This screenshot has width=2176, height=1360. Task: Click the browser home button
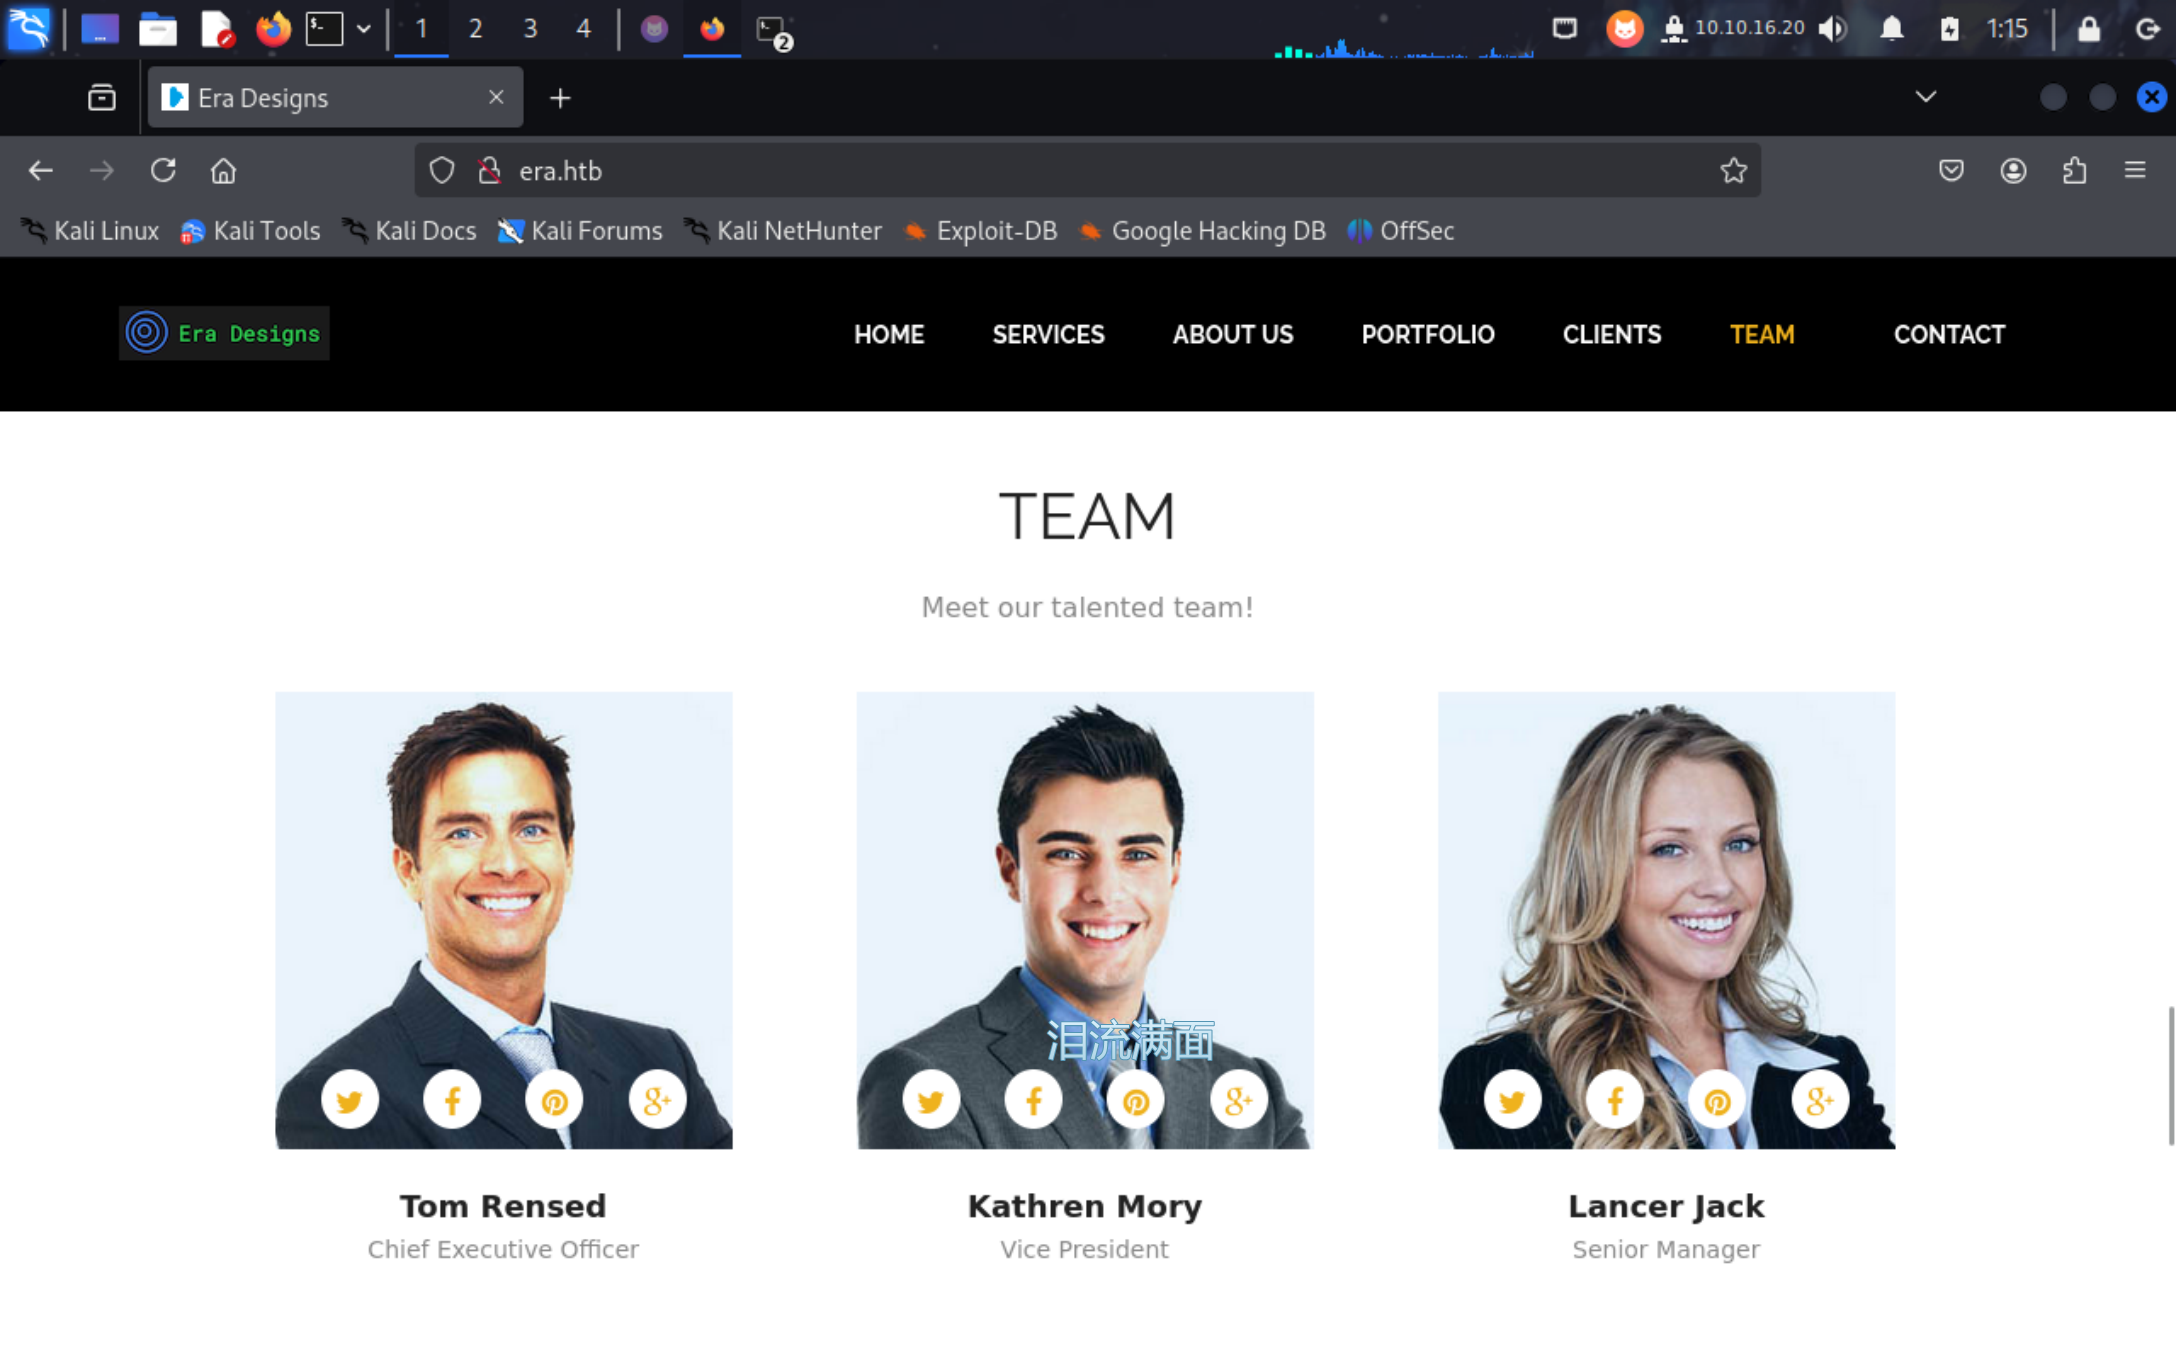coord(223,171)
